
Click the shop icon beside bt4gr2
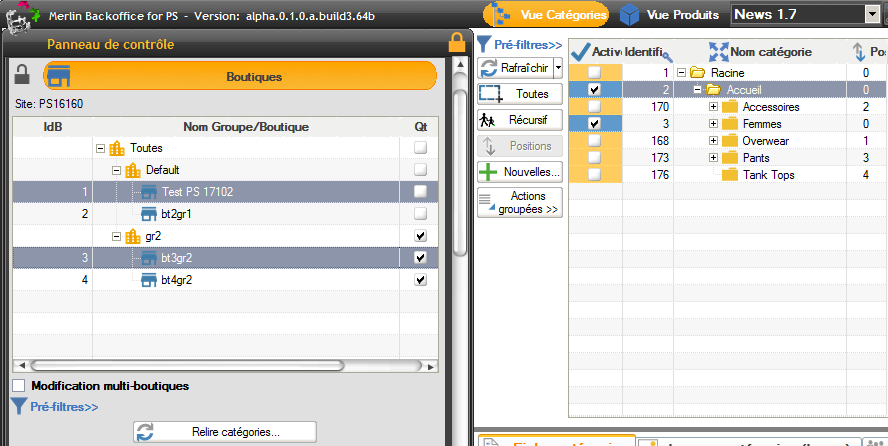(x=148, y=280)
